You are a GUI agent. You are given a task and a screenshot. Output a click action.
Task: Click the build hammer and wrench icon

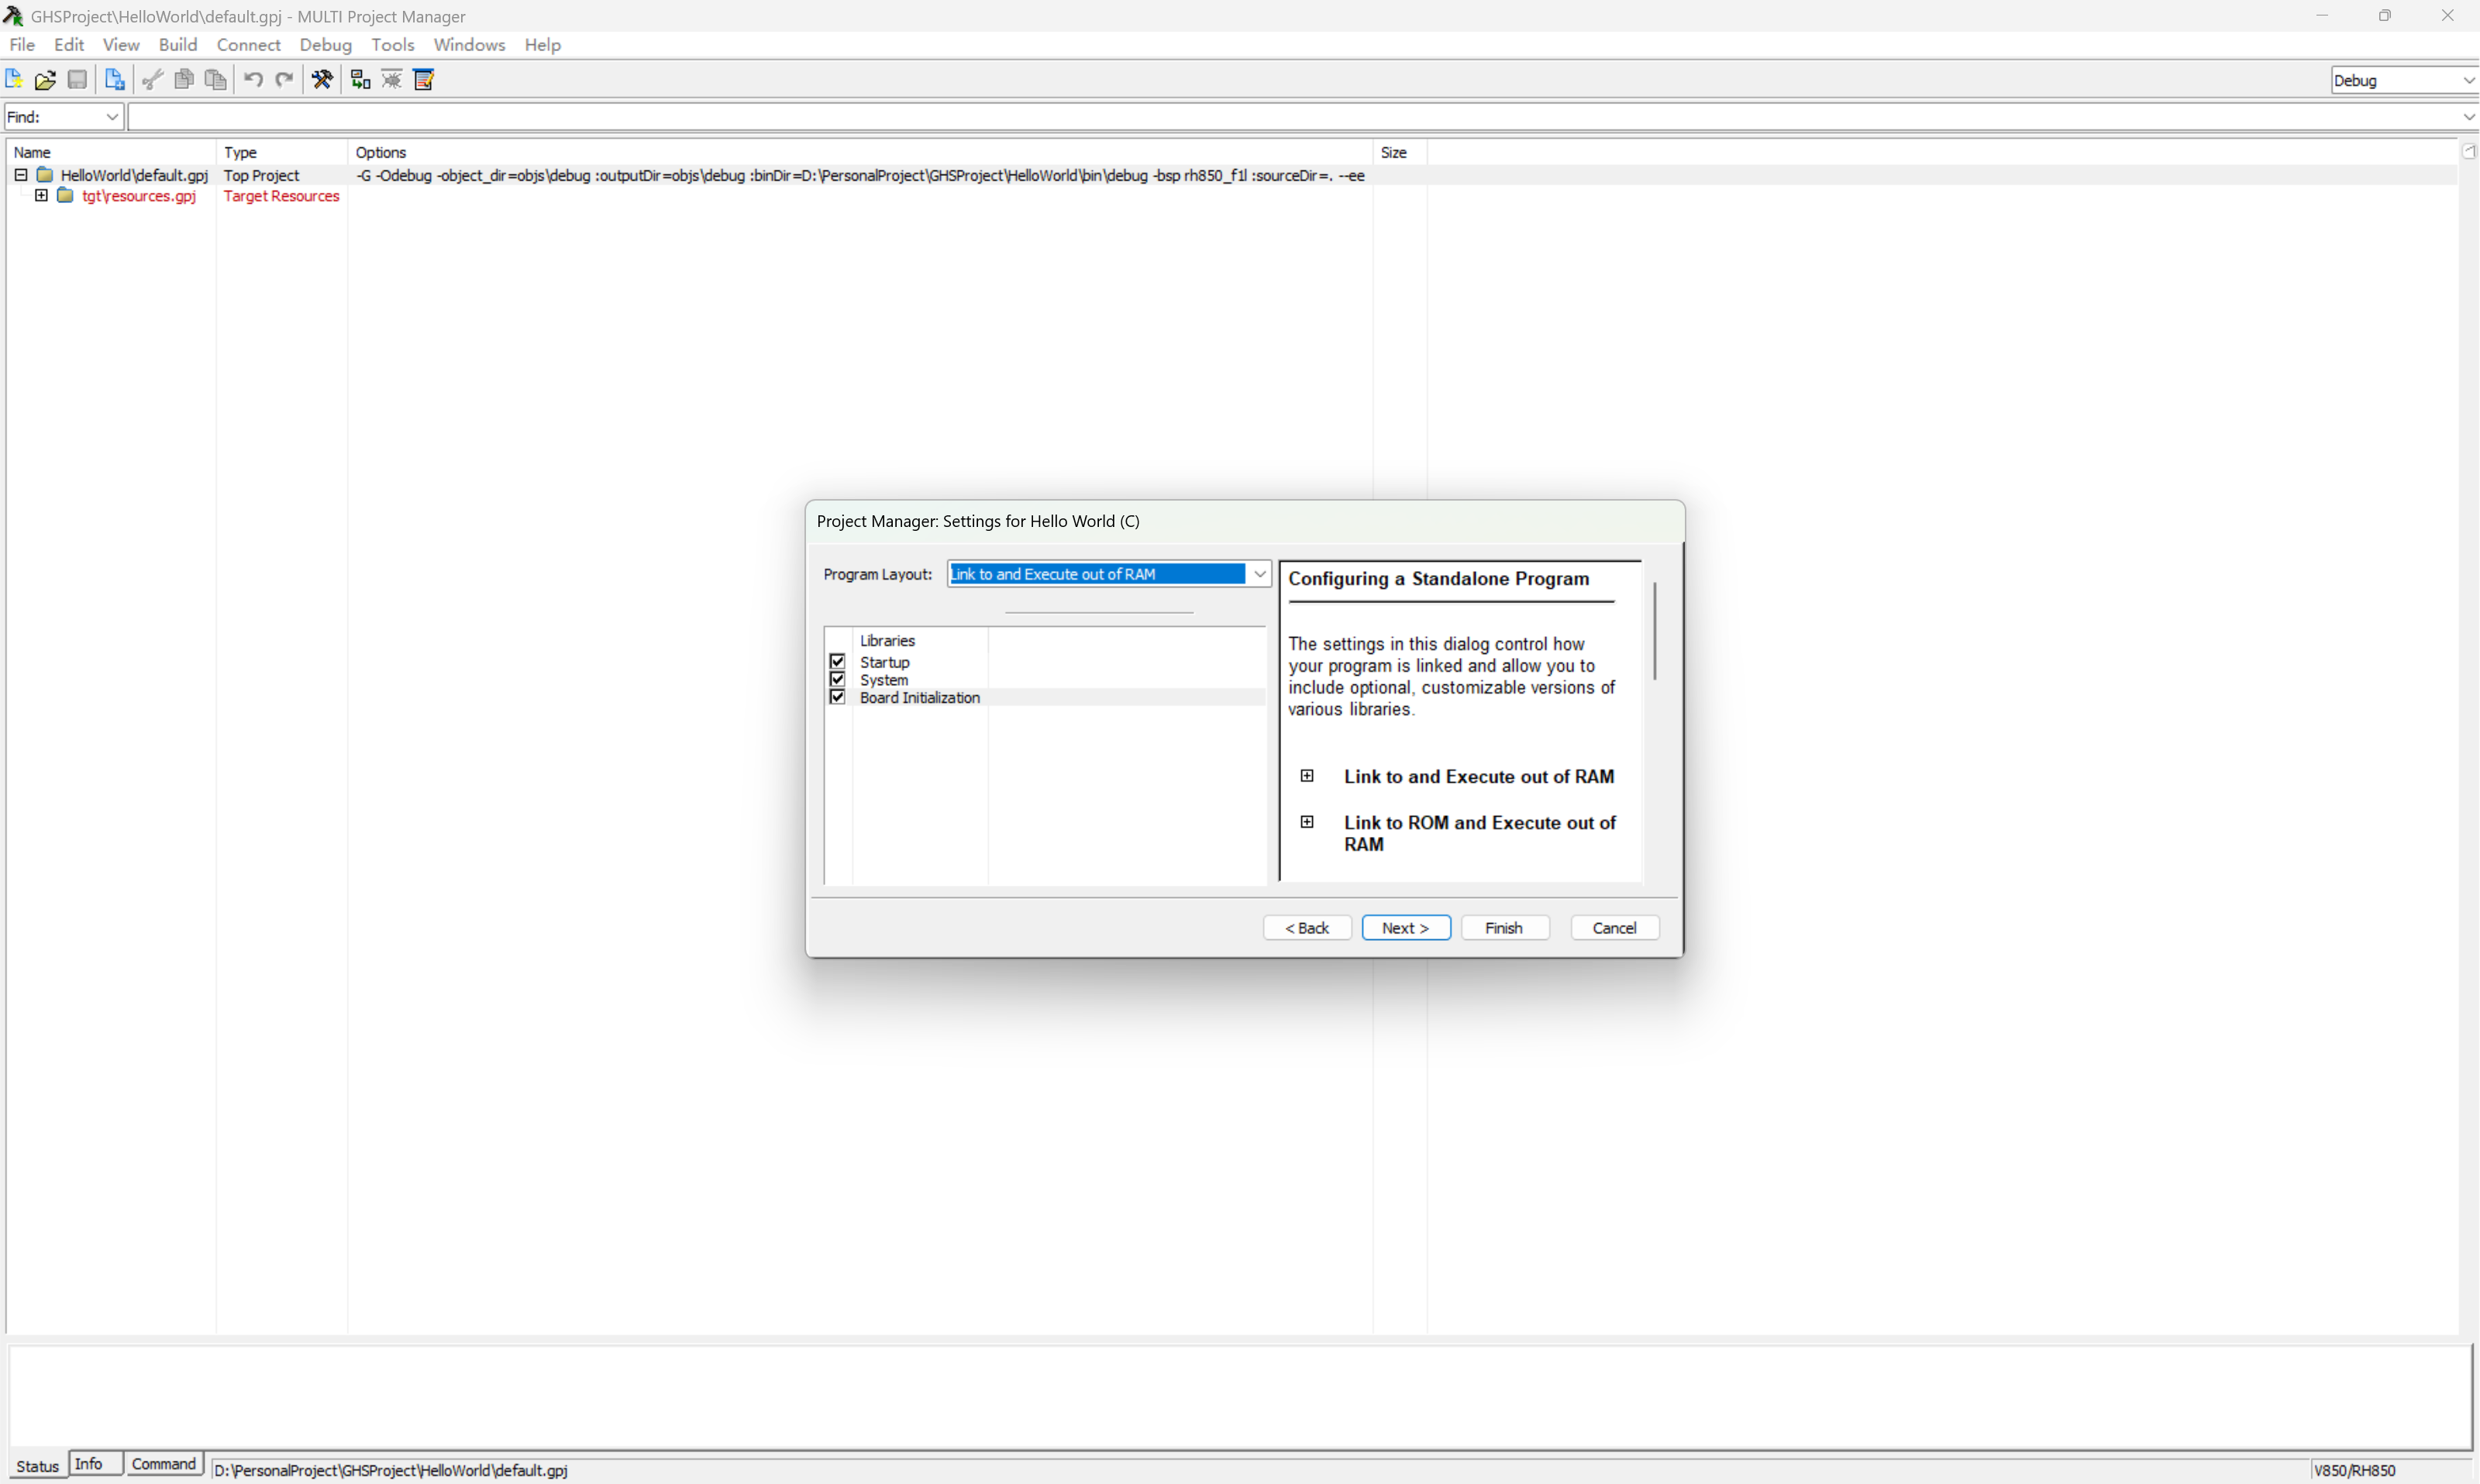pyautogui.click(x=322, y=79)
